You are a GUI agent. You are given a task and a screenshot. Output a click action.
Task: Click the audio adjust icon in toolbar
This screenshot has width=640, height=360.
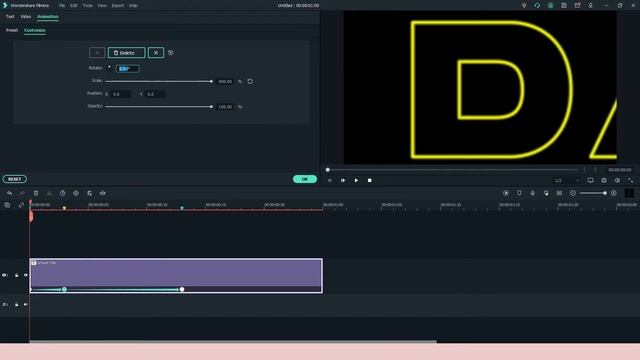(x=102, y=193)
